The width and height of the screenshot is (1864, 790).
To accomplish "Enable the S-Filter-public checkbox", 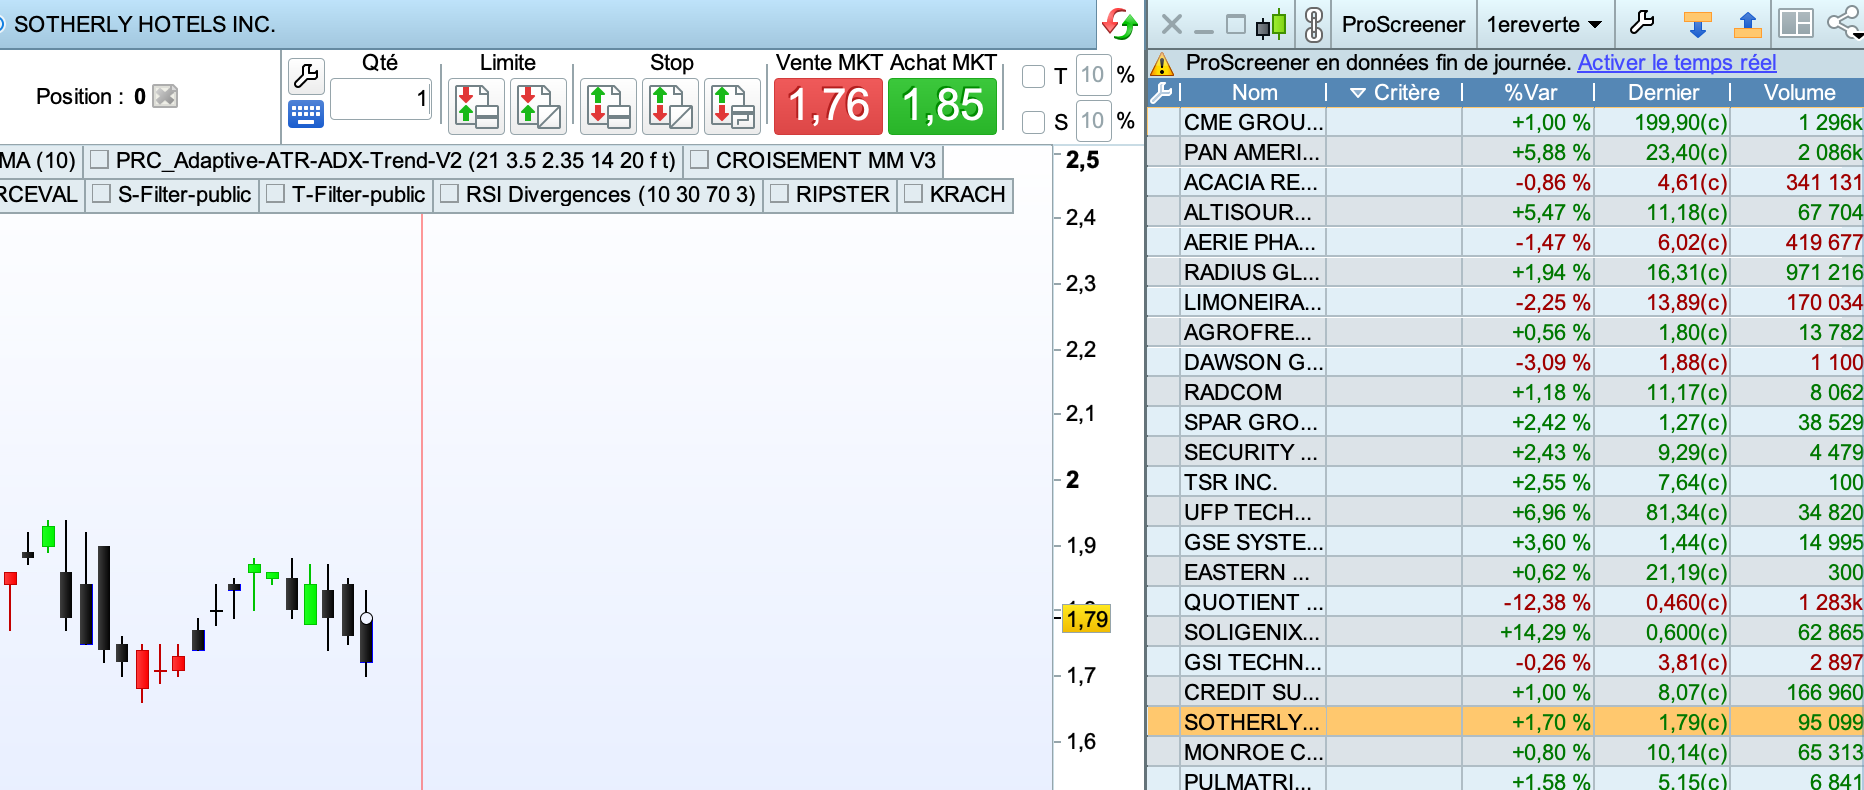I will 101,194.
